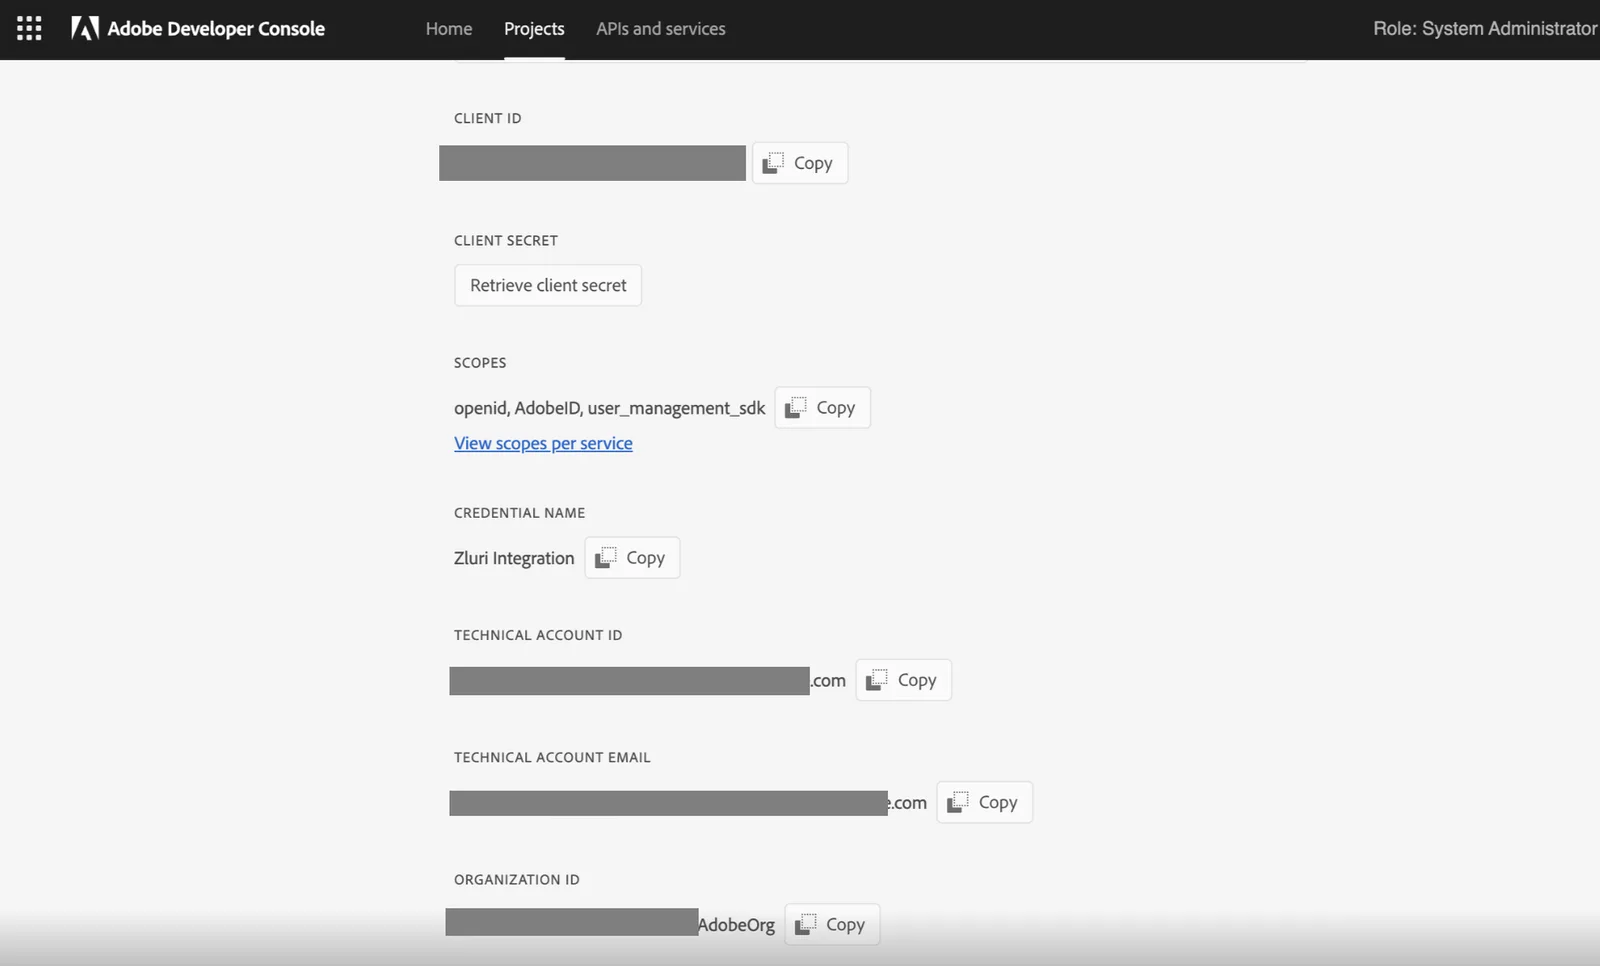Go to the Home tab
This screenshot has height=966, width=1600.
tap(449, 29)
